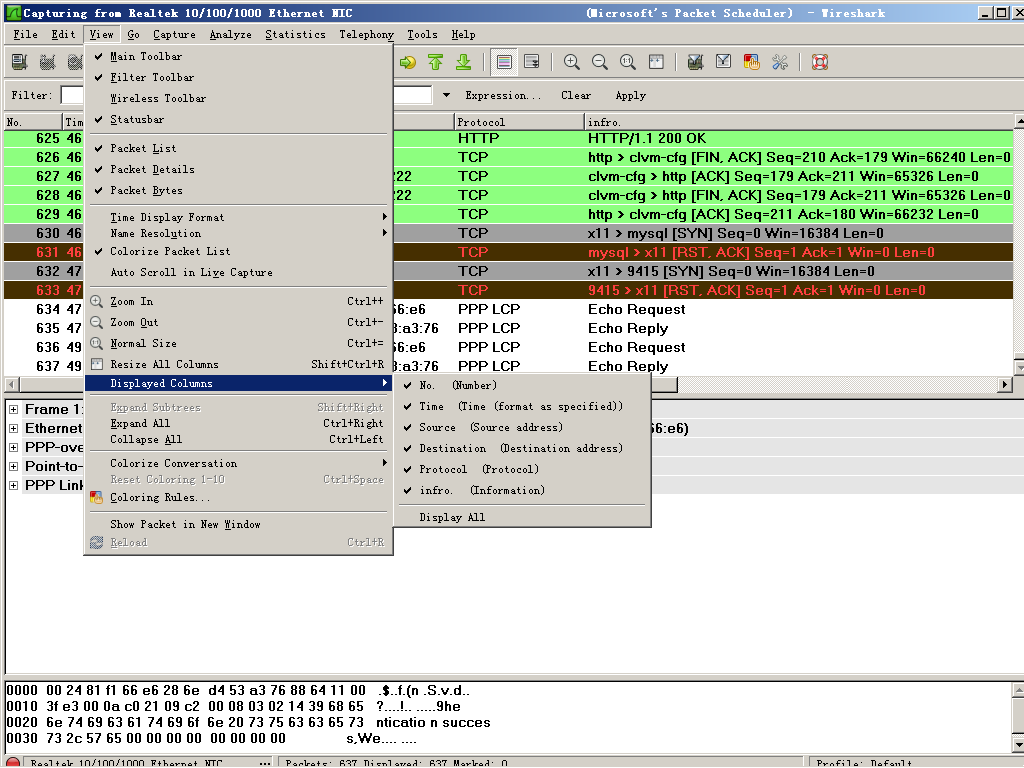Click the list interfaces toolbar icon

tap(20, 62)
